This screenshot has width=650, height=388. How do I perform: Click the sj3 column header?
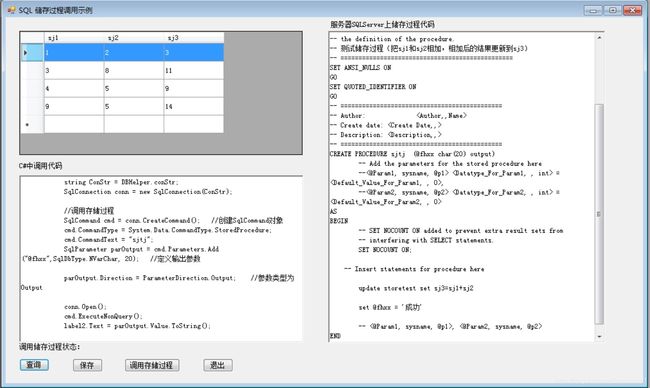coord(194,38)
